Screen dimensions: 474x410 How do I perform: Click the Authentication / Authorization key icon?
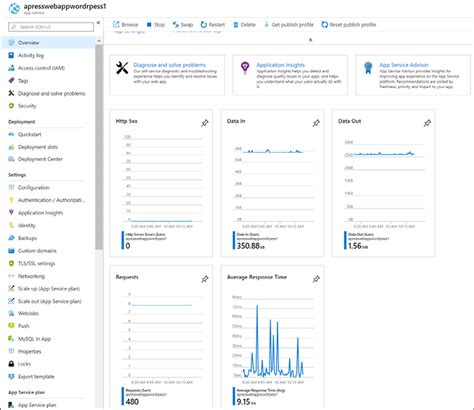11,200
